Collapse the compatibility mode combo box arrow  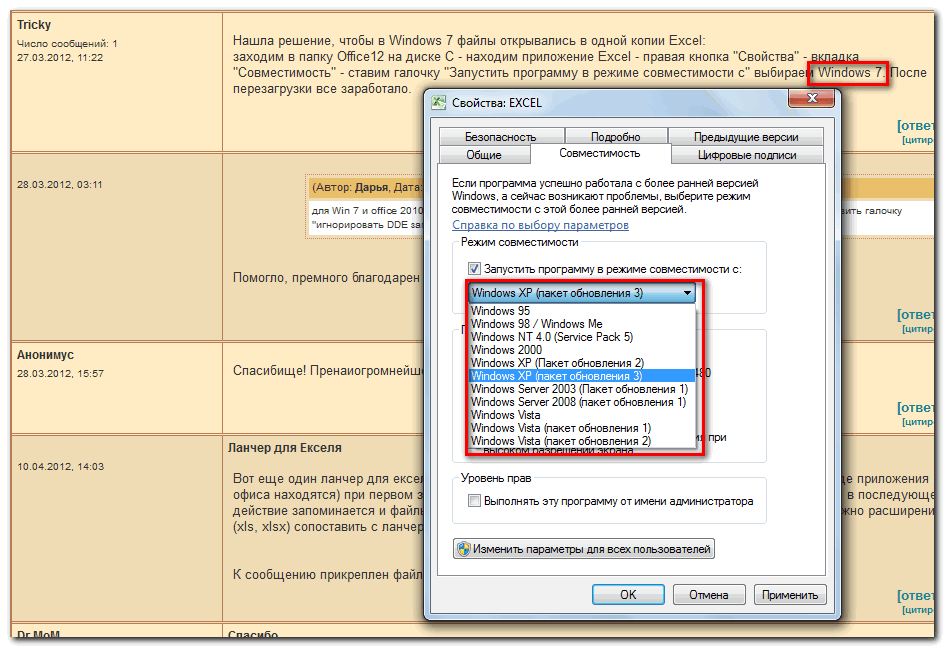pos(687,293)
